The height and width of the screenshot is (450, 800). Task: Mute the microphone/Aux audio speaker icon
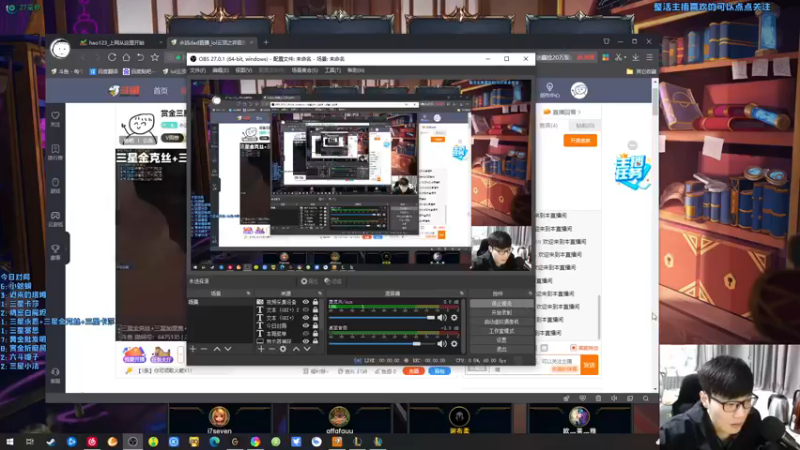tap(442, 318)
